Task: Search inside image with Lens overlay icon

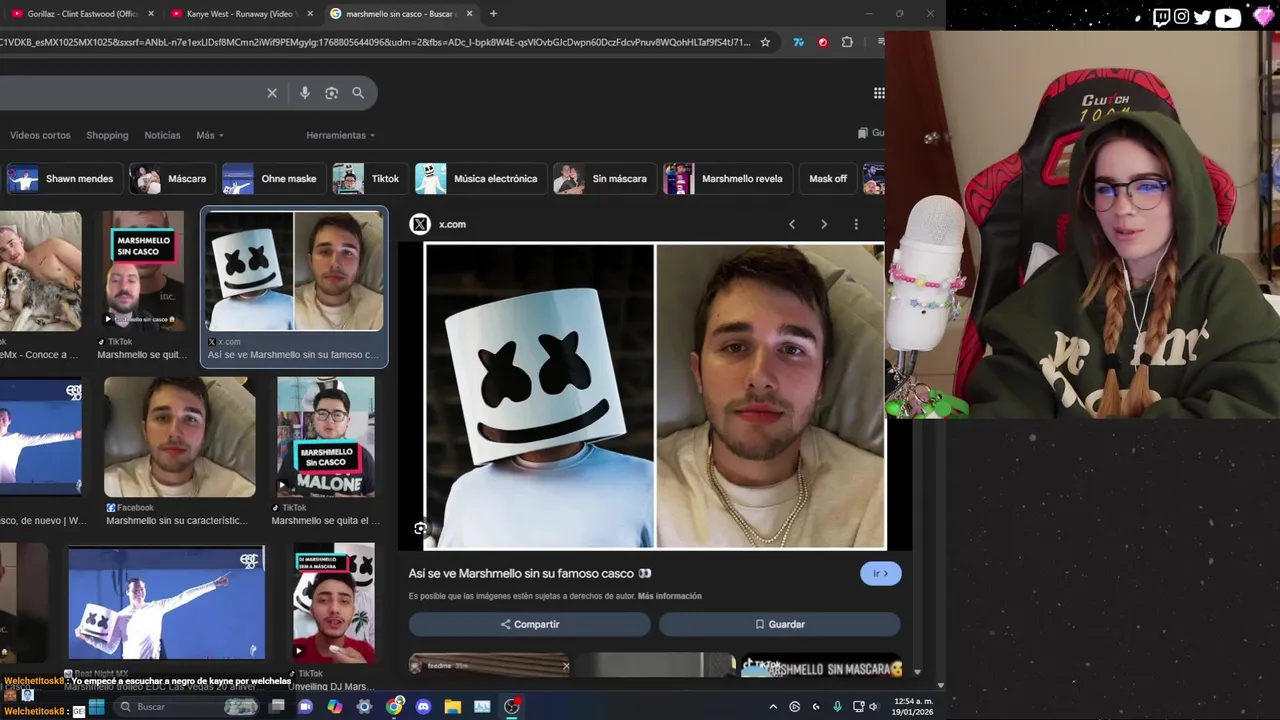Action: click(420, 529)
